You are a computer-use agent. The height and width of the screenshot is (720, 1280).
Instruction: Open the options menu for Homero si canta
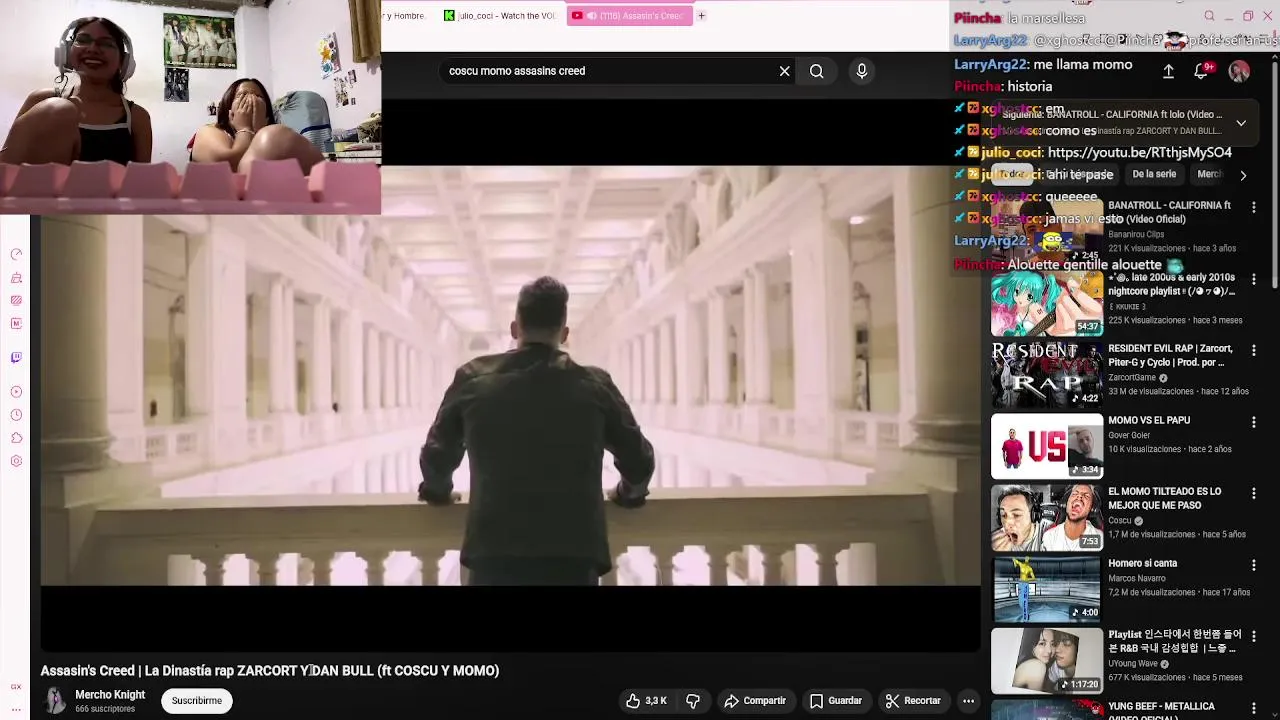pos(1253,565)
